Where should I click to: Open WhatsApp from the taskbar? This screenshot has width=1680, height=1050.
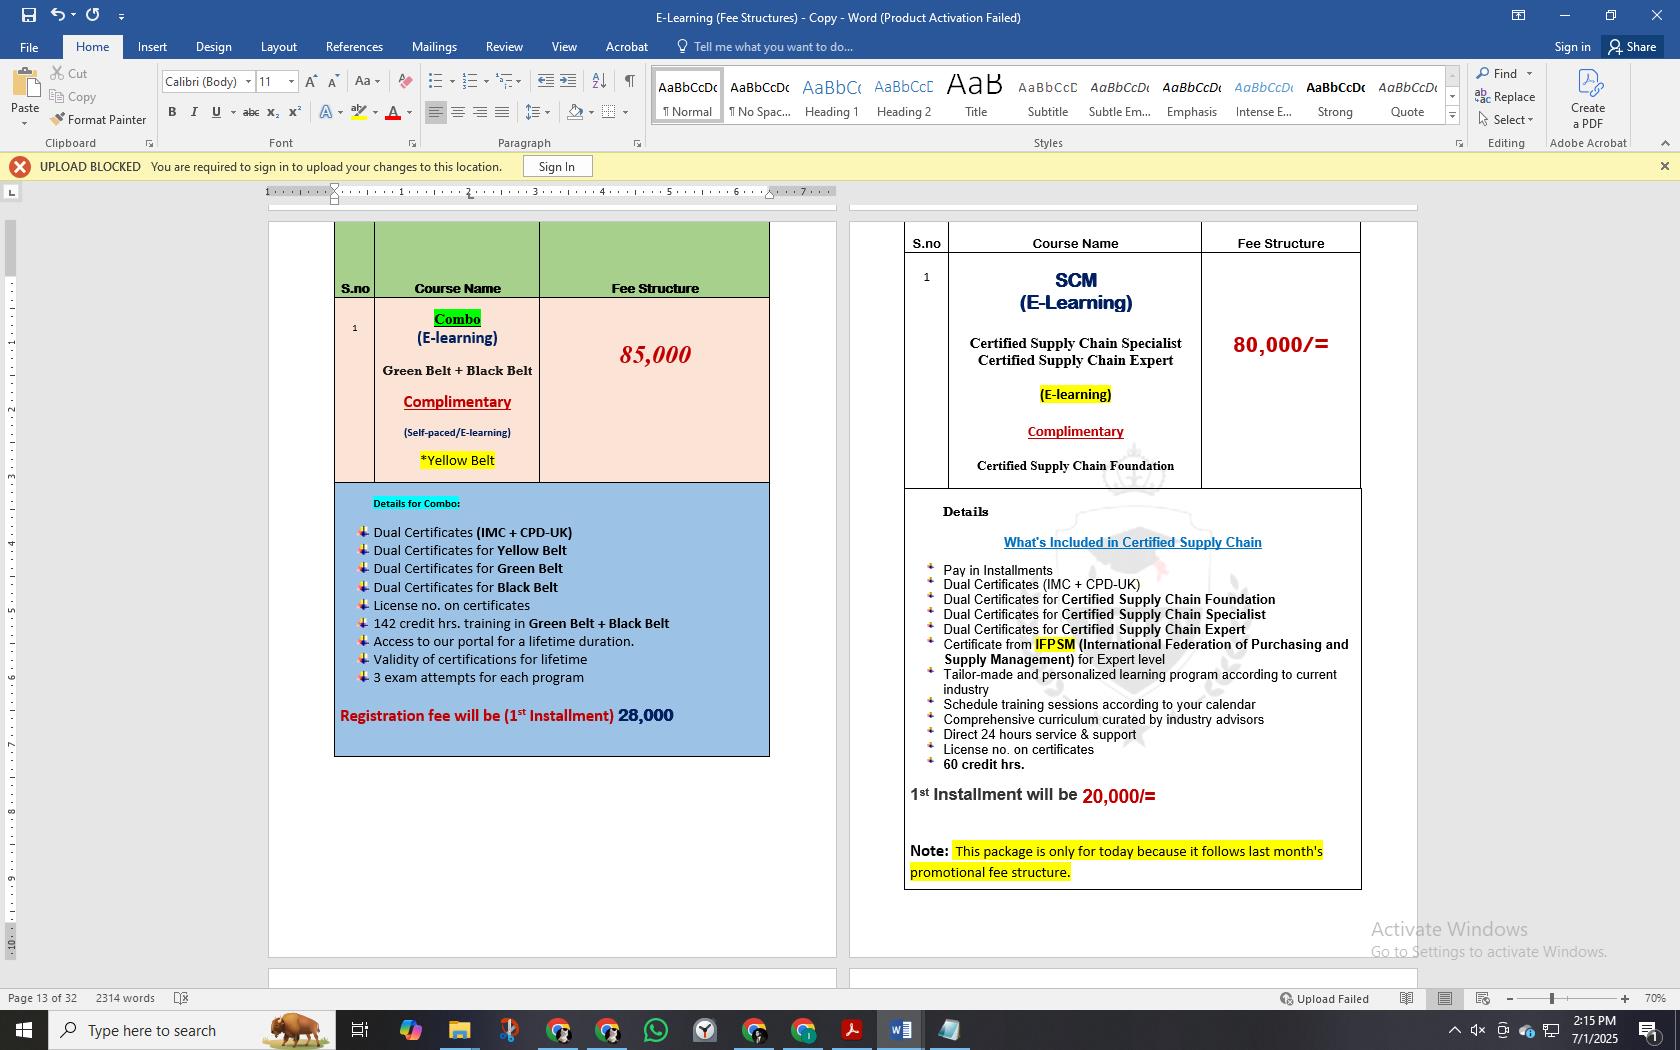tap(656, 1030)
